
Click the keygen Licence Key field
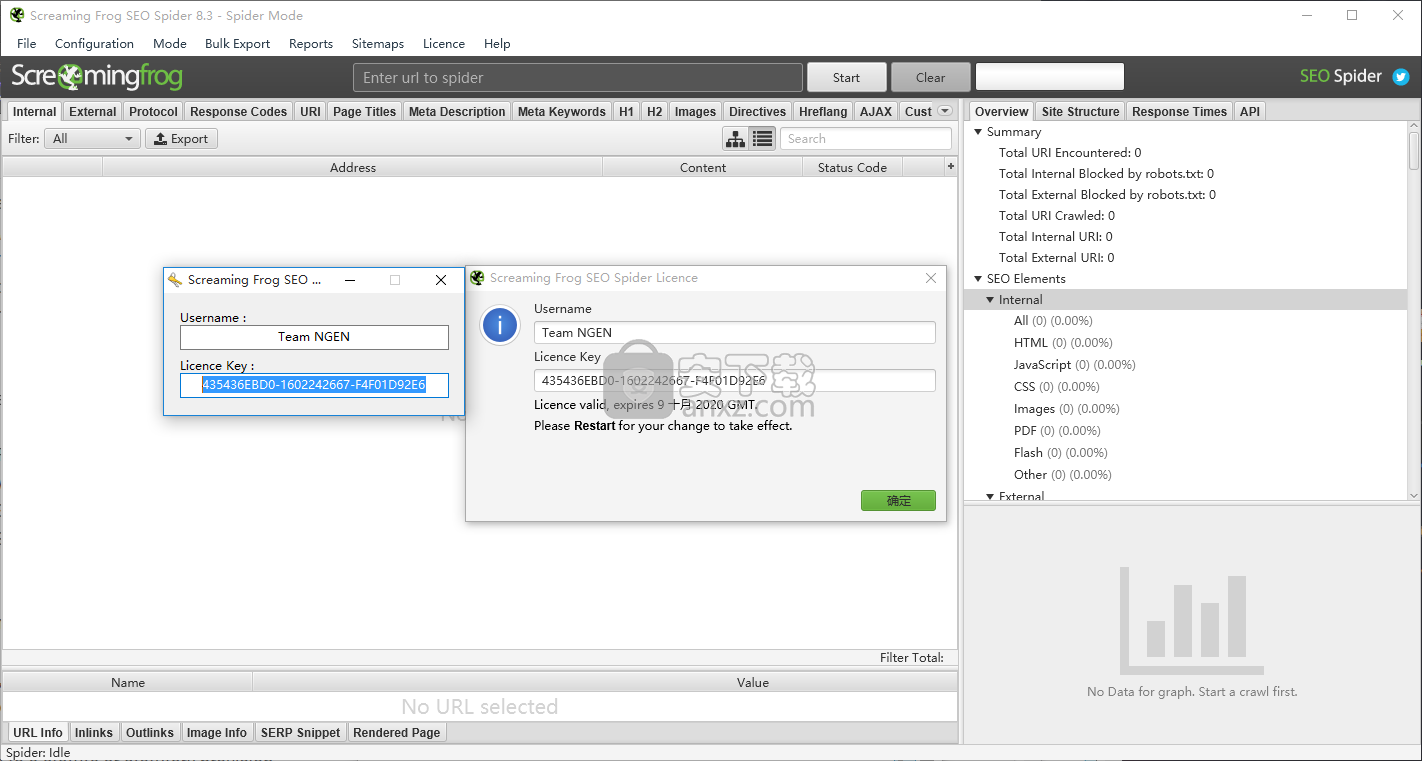(314, 385)
